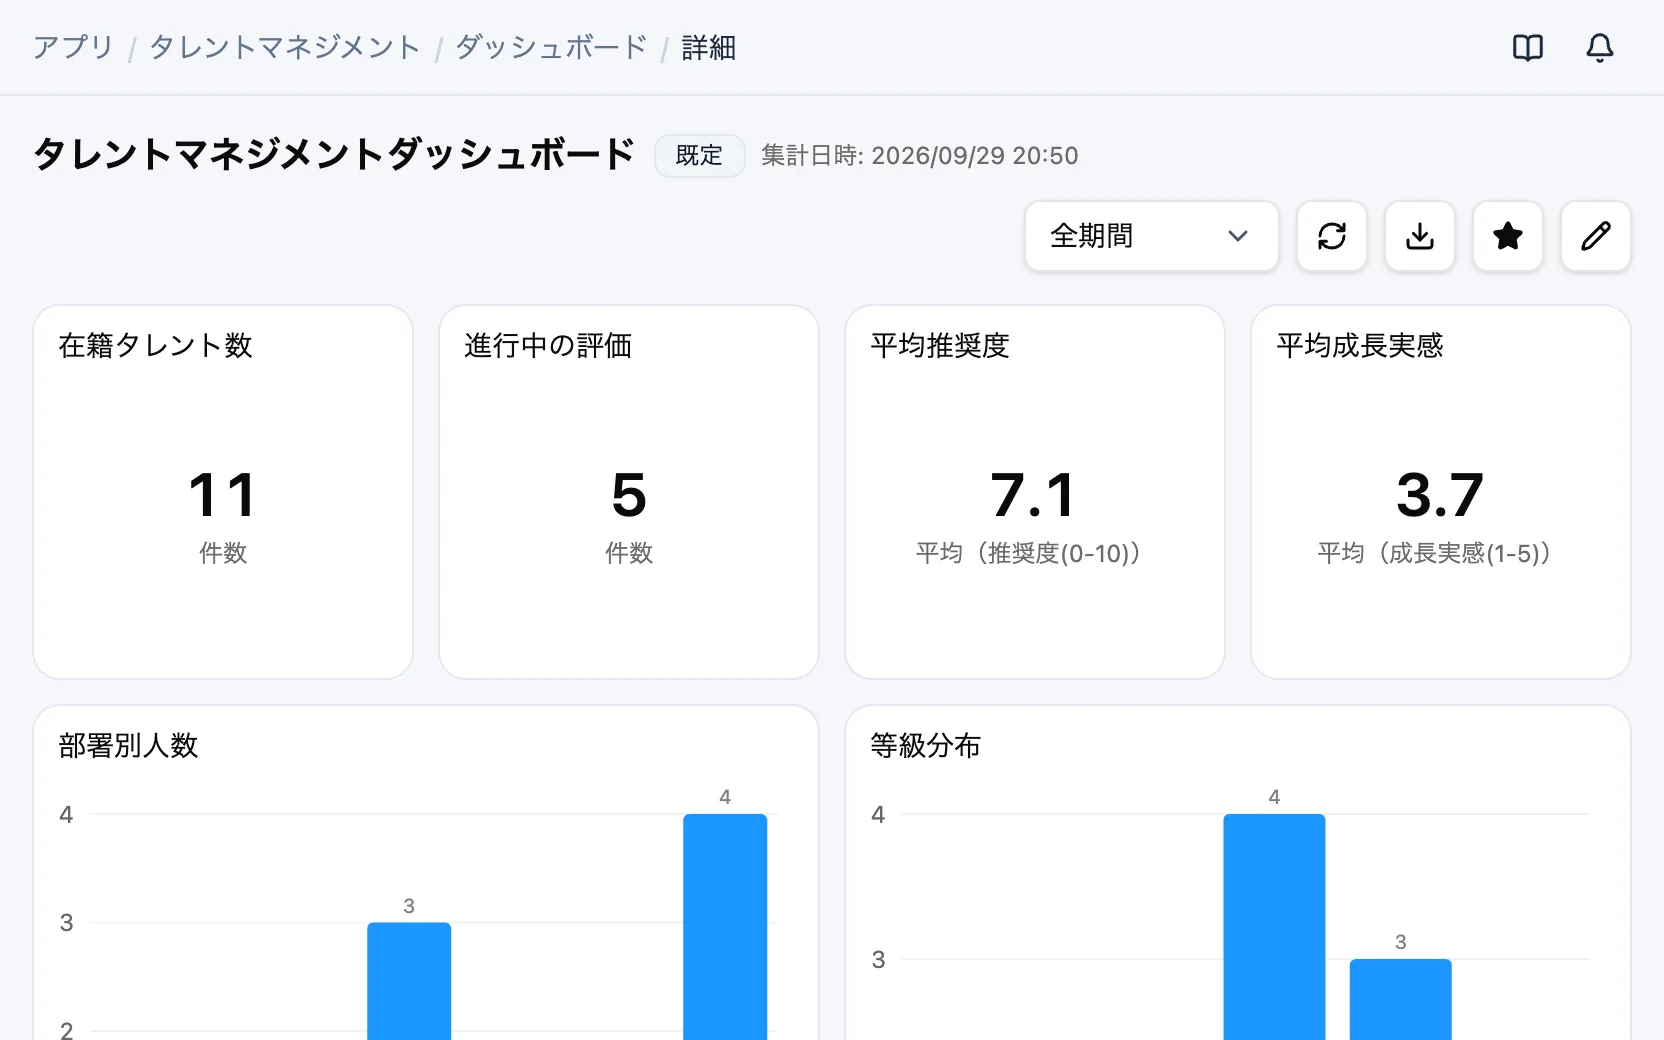
Task: Go to ダッシュボード breadcrumb
Action: coord(551,47)
